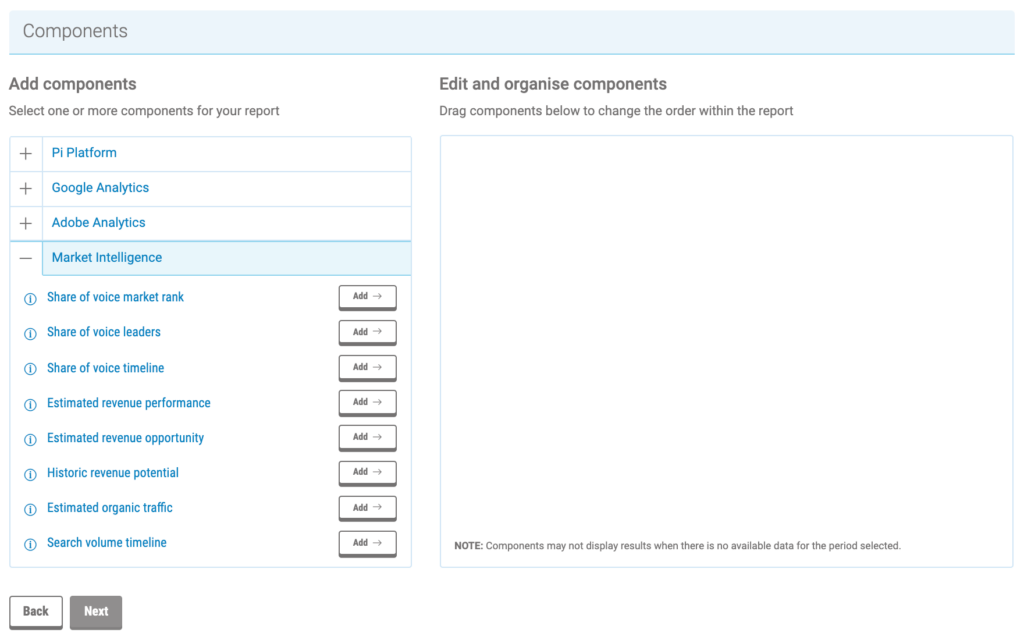View info for Share of voice timeline
The width and height of the screenshot is (1024, 640).
click(x=30, y=367)
